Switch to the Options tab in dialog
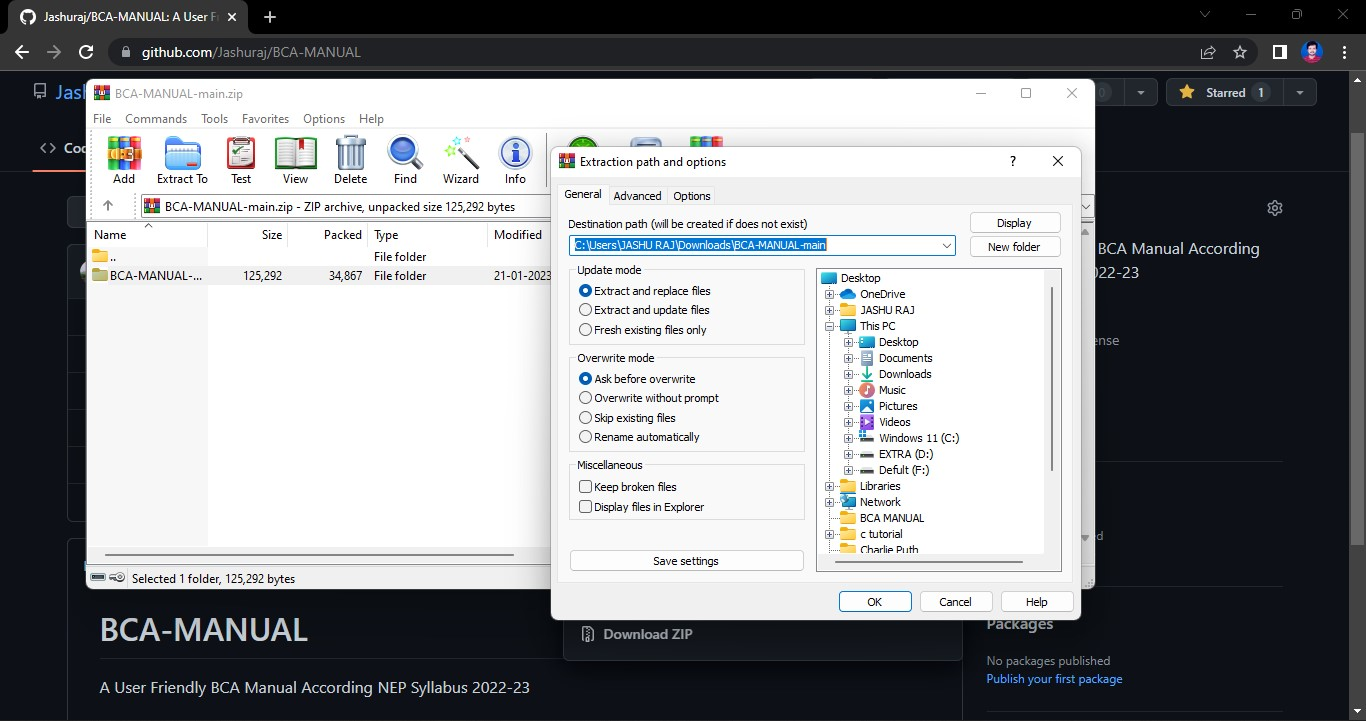This screenshot has height=721, width=1366. [692, 196]
